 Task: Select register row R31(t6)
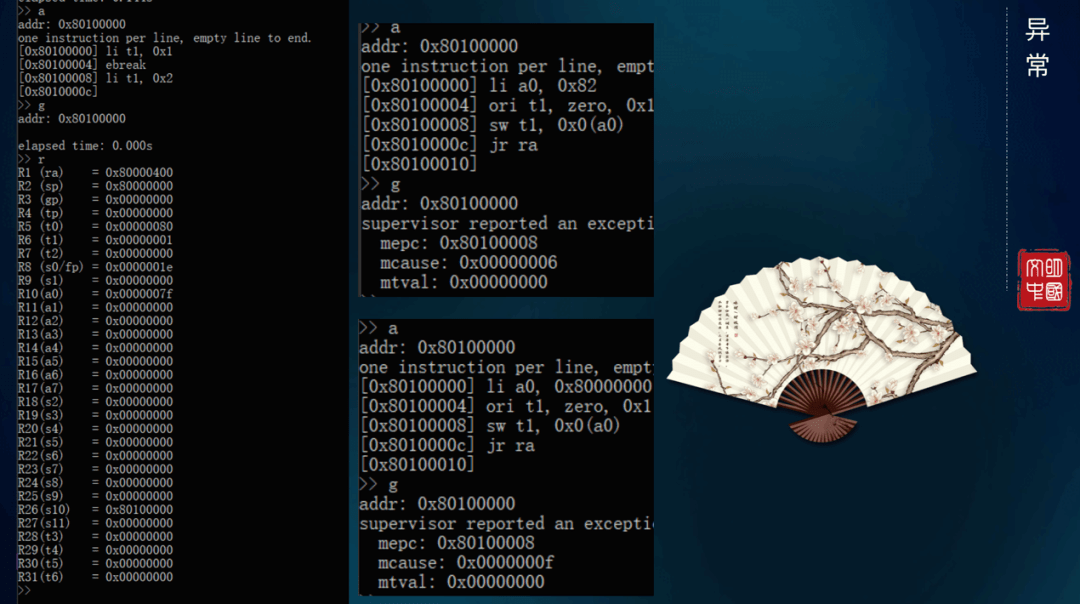95,577
